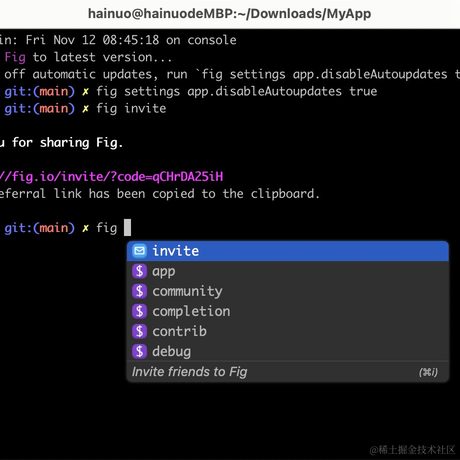The height and width of the screenshot is (460, 460).
Task: Open the fig.io invite referral link
Action: [111, 176]
